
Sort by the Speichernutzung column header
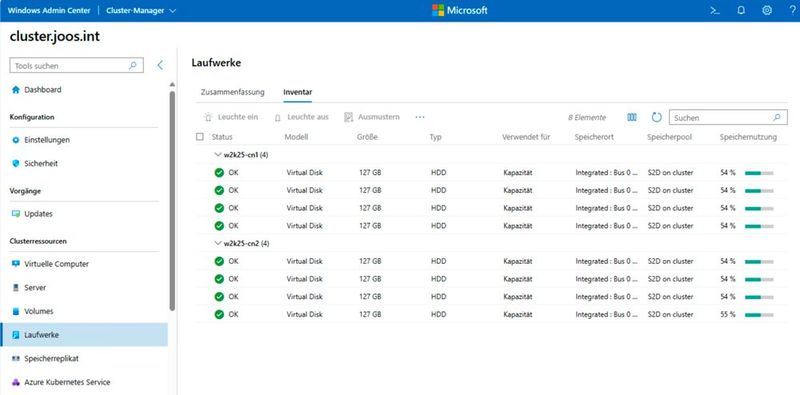748,137
